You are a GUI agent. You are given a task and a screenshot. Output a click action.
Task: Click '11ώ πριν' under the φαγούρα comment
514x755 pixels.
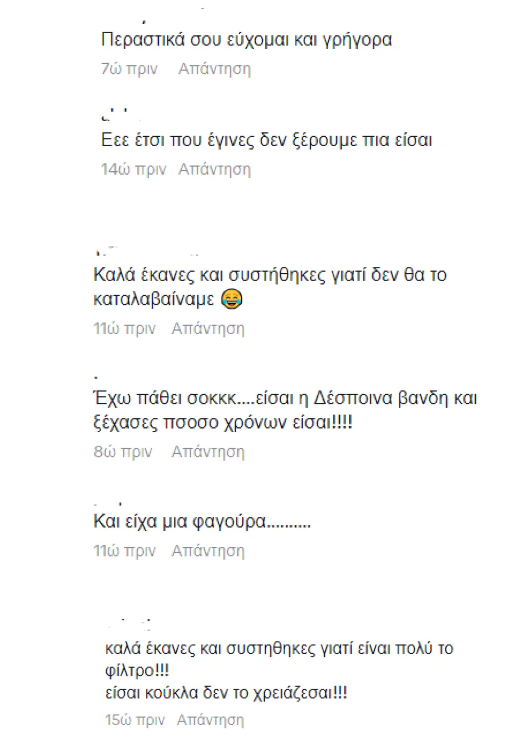(124, 550)
